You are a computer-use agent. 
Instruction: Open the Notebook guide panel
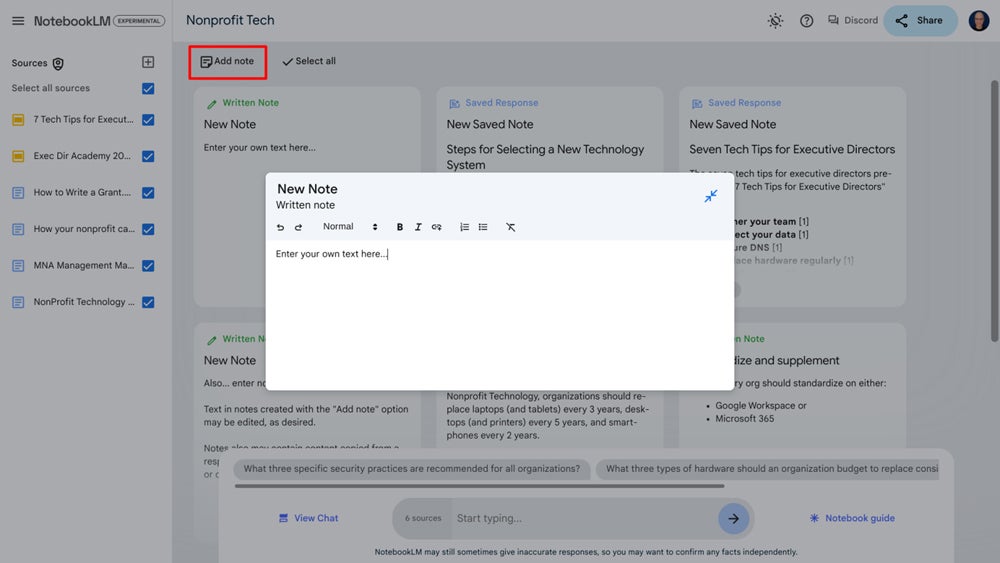pos(852,518)
